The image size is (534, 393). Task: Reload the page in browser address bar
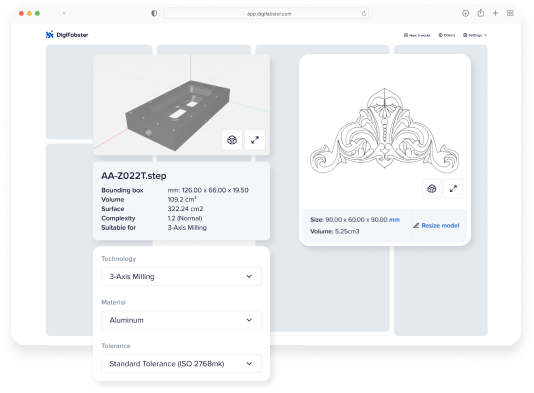(364, 14)
